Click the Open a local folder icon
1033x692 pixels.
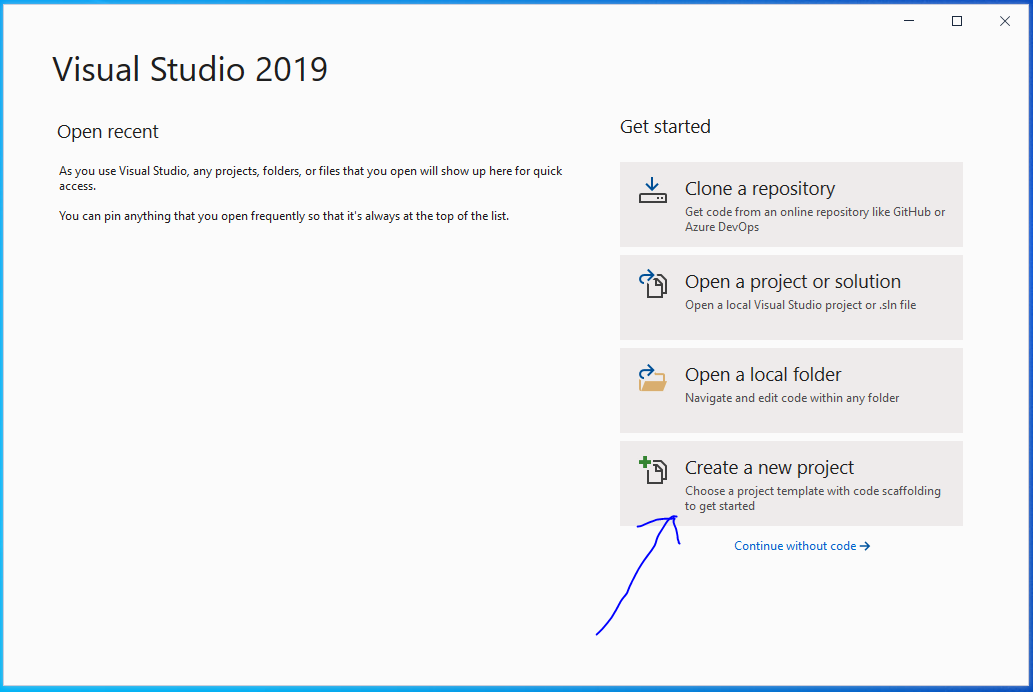point(652,378)
